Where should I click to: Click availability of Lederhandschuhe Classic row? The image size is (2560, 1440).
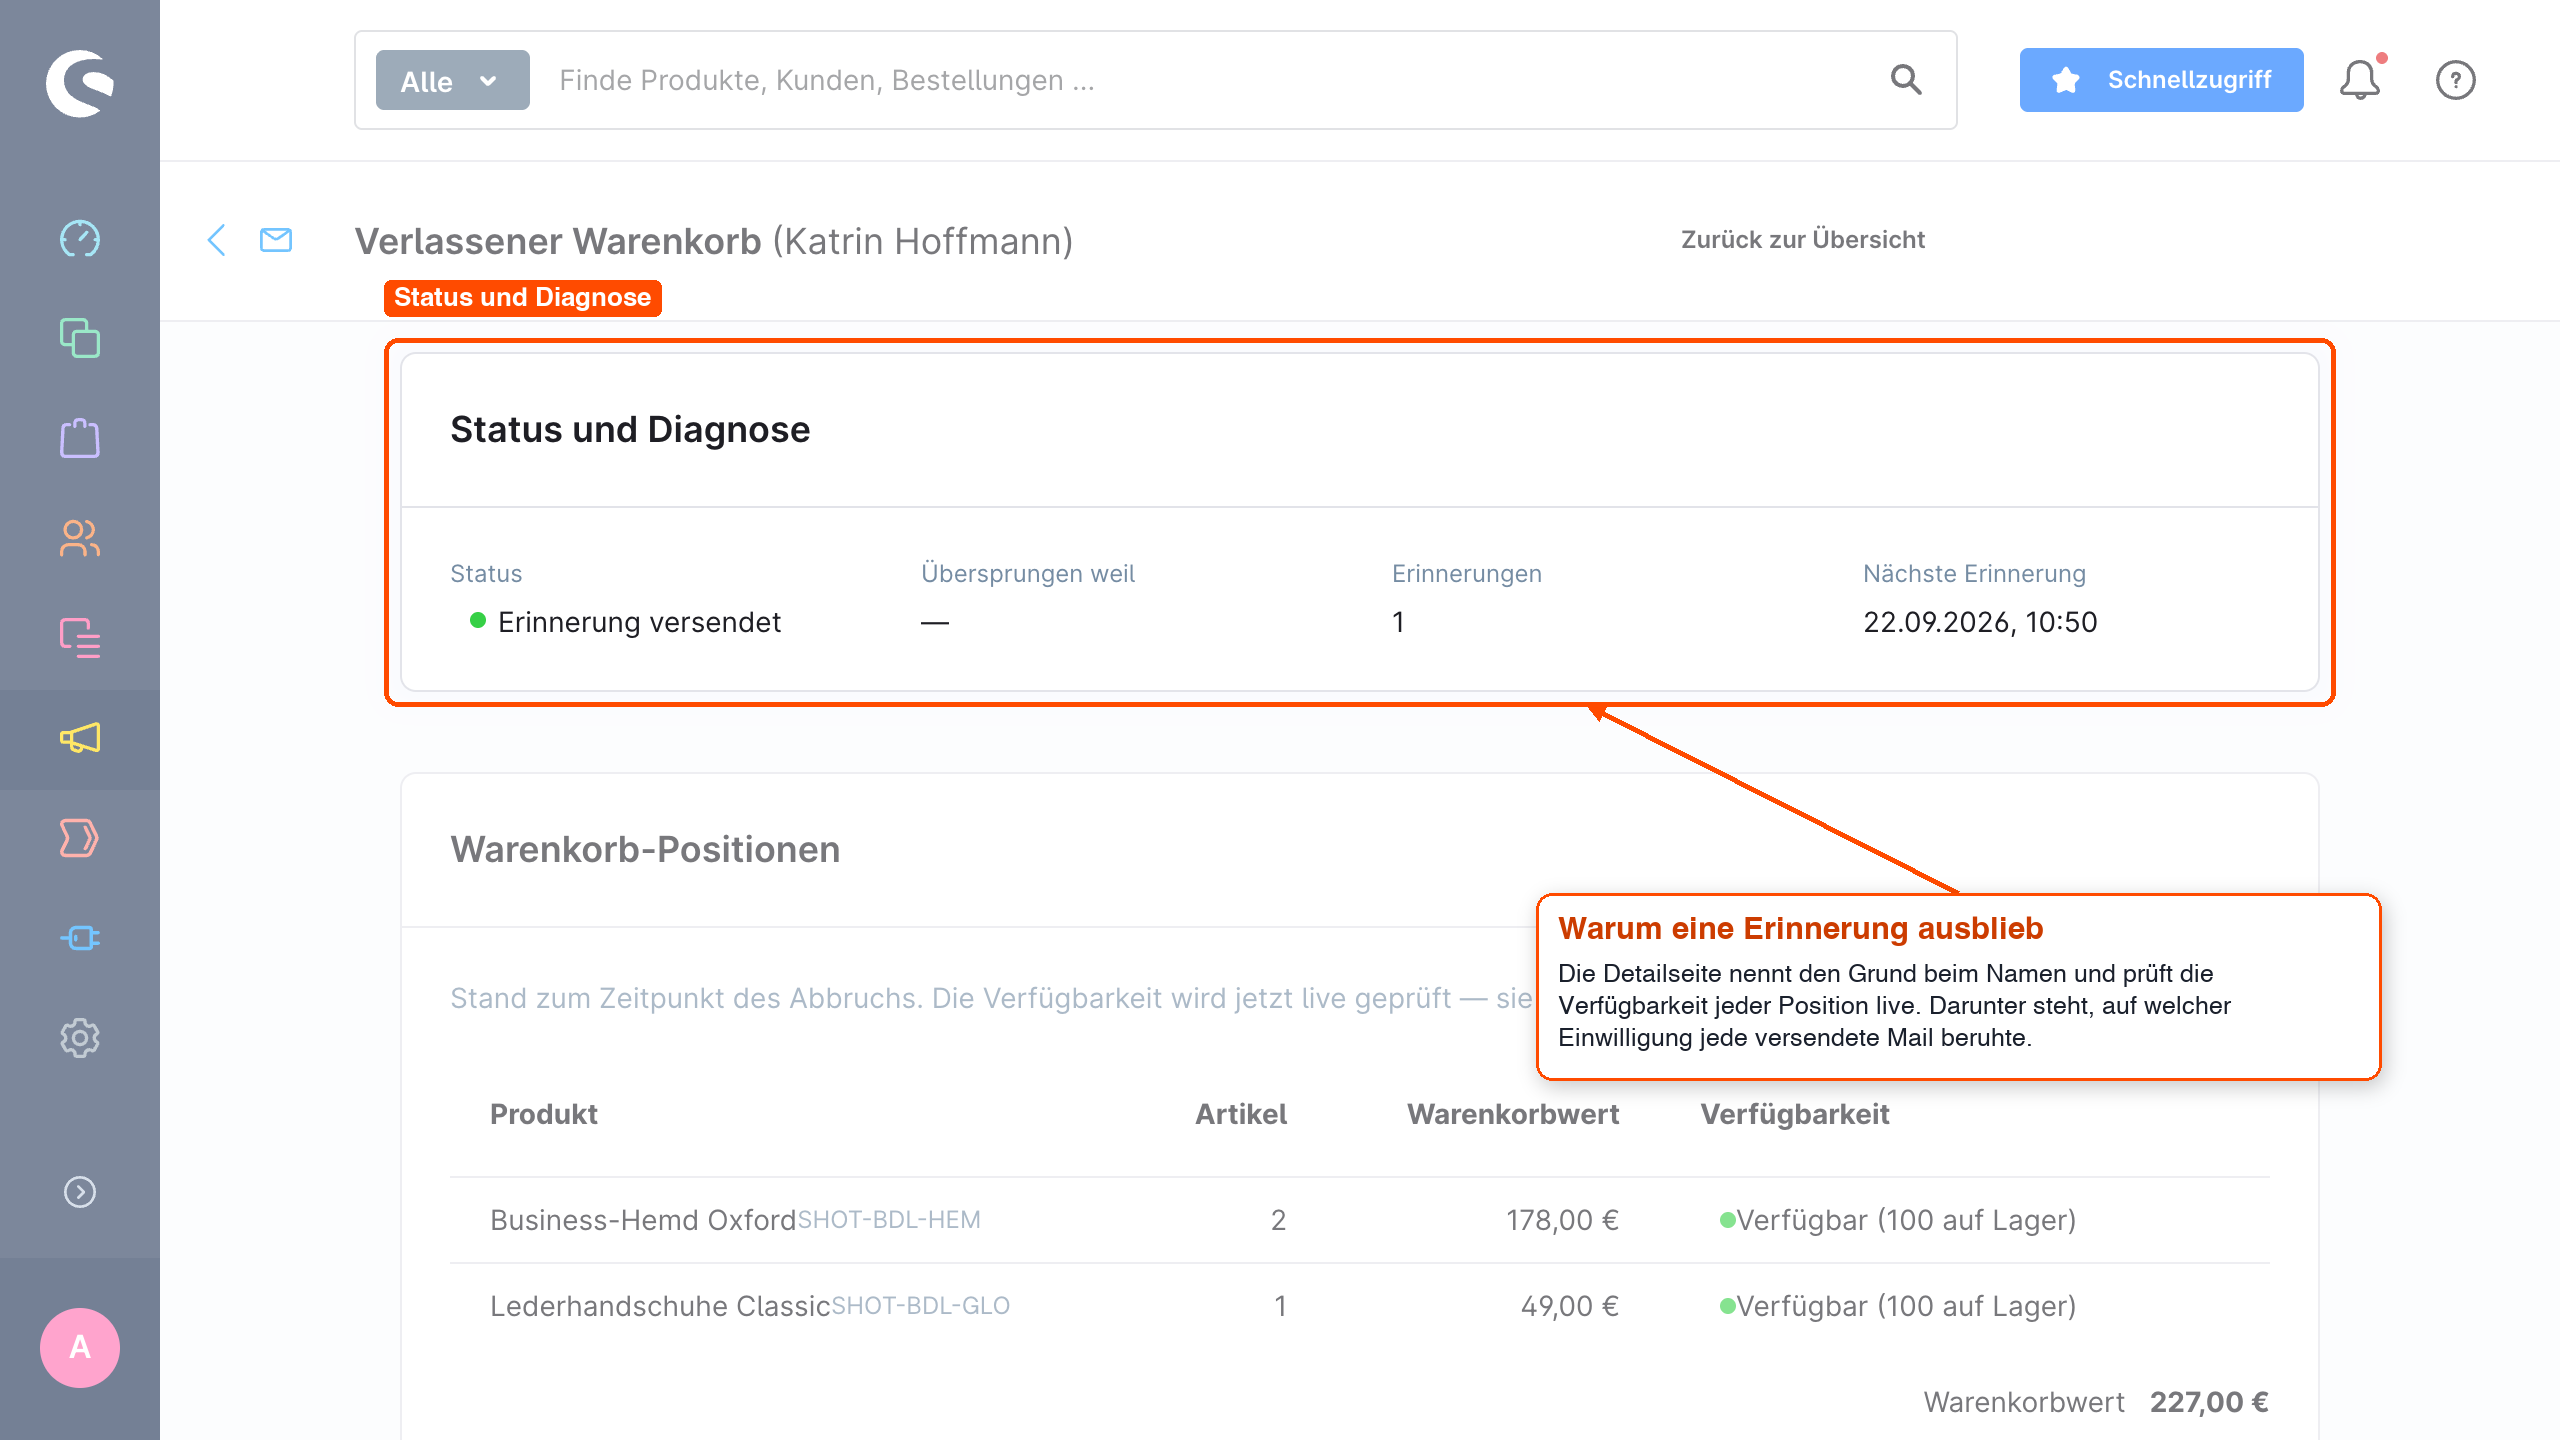[x=1898, y=1306]
